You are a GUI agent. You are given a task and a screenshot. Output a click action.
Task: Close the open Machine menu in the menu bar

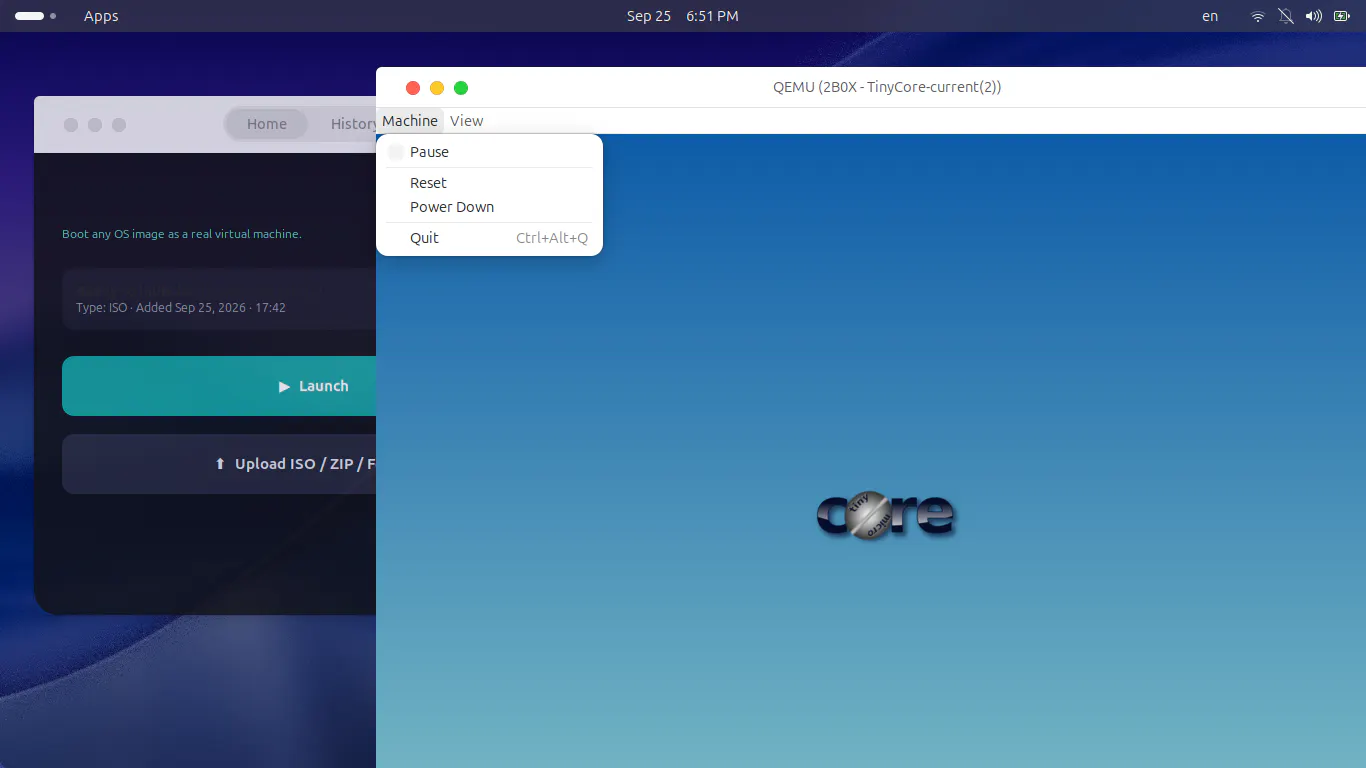click(x=410, y=121)
